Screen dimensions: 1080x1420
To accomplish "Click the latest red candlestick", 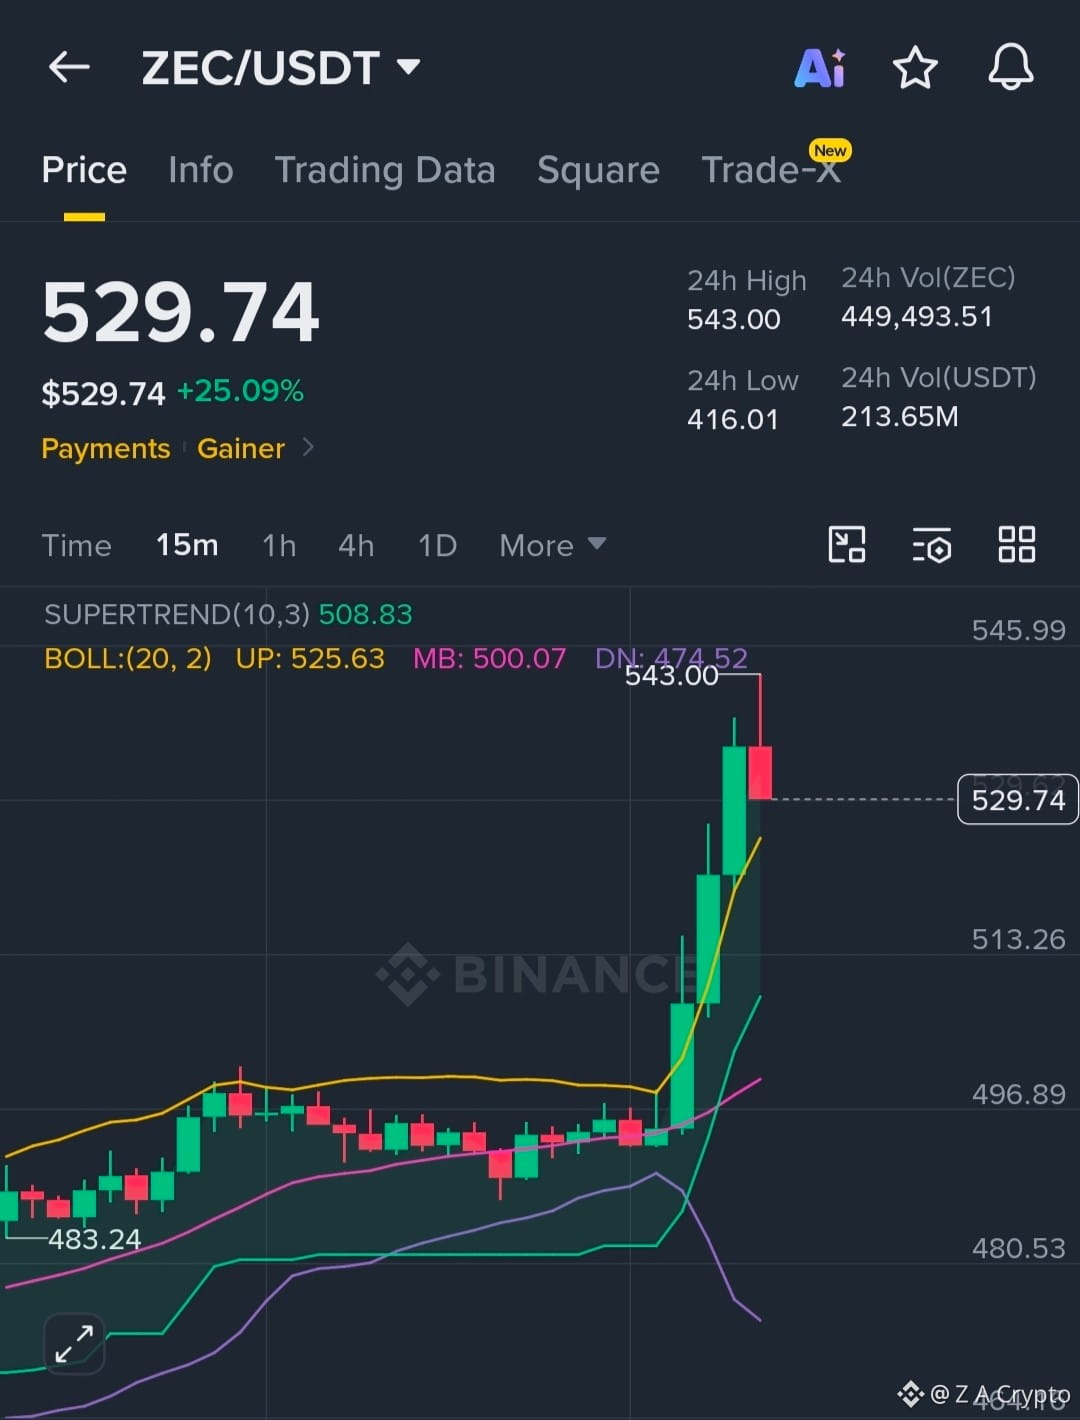I will (x=760, y=771).
